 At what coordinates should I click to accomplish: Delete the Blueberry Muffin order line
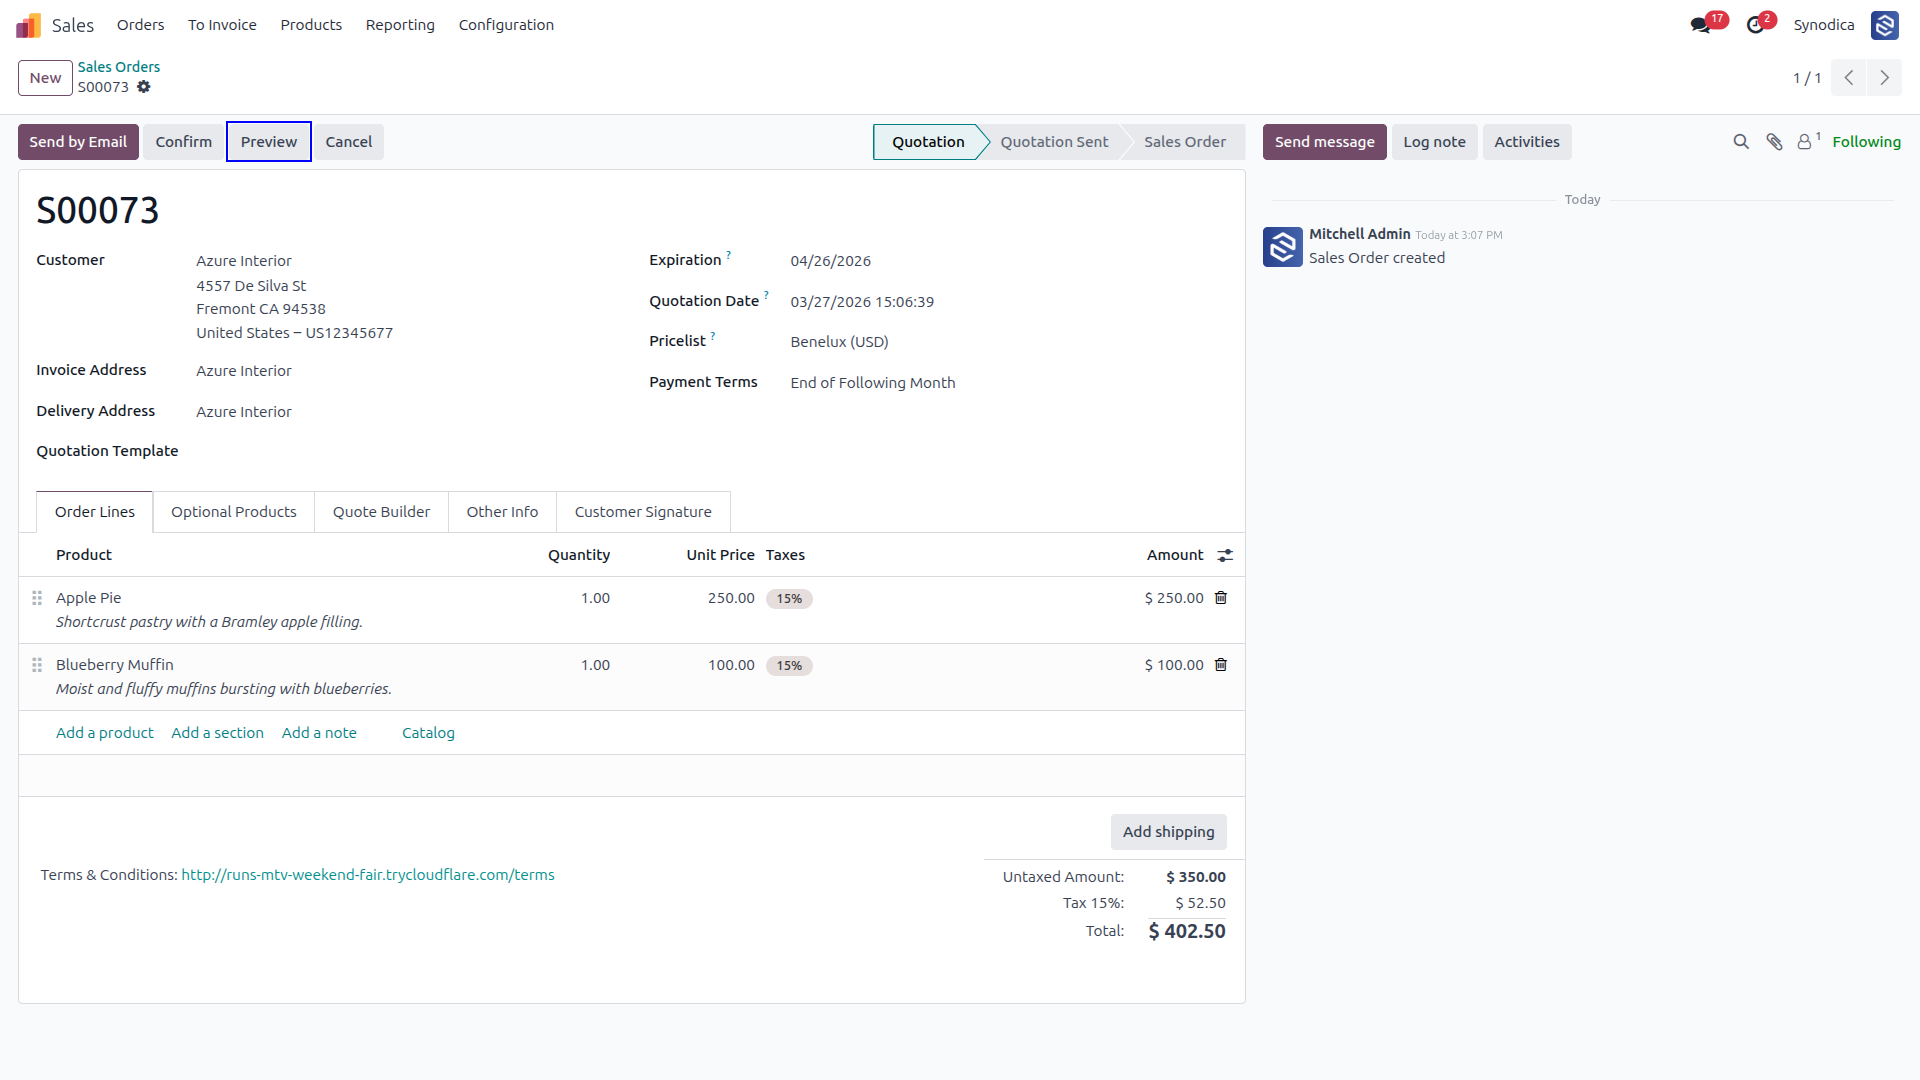(x=1221, y=665)
